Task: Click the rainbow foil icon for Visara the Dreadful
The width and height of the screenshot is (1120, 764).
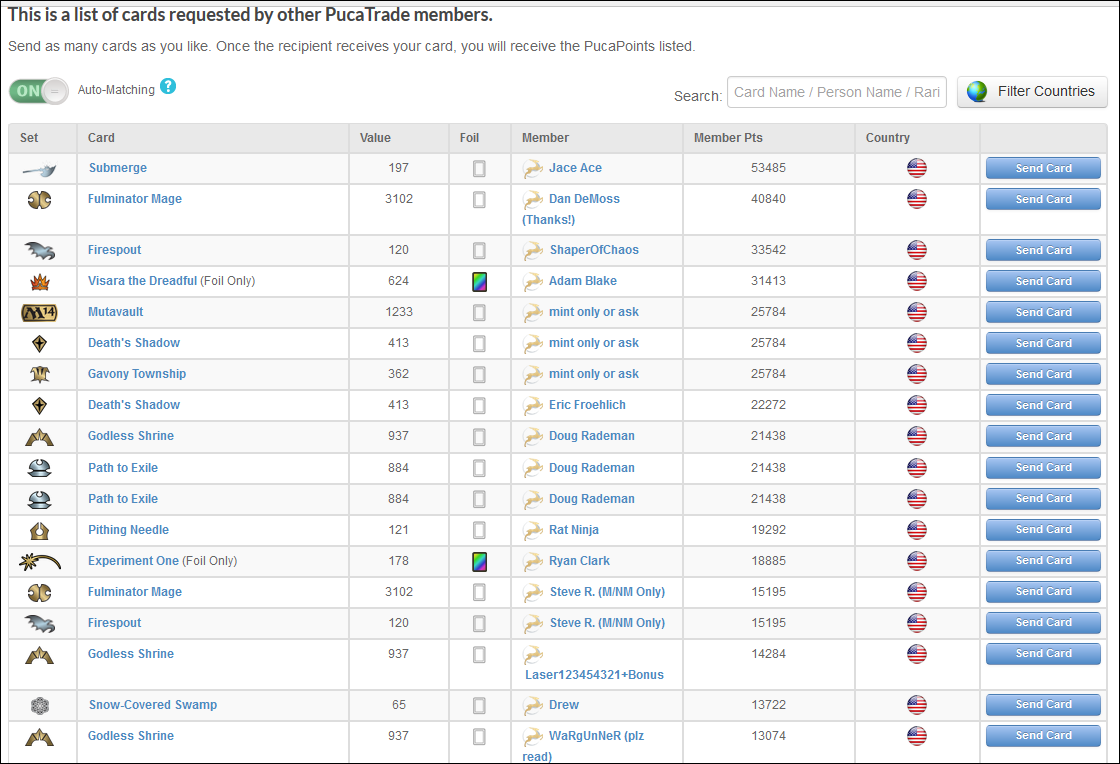Action: coord(479,281)
